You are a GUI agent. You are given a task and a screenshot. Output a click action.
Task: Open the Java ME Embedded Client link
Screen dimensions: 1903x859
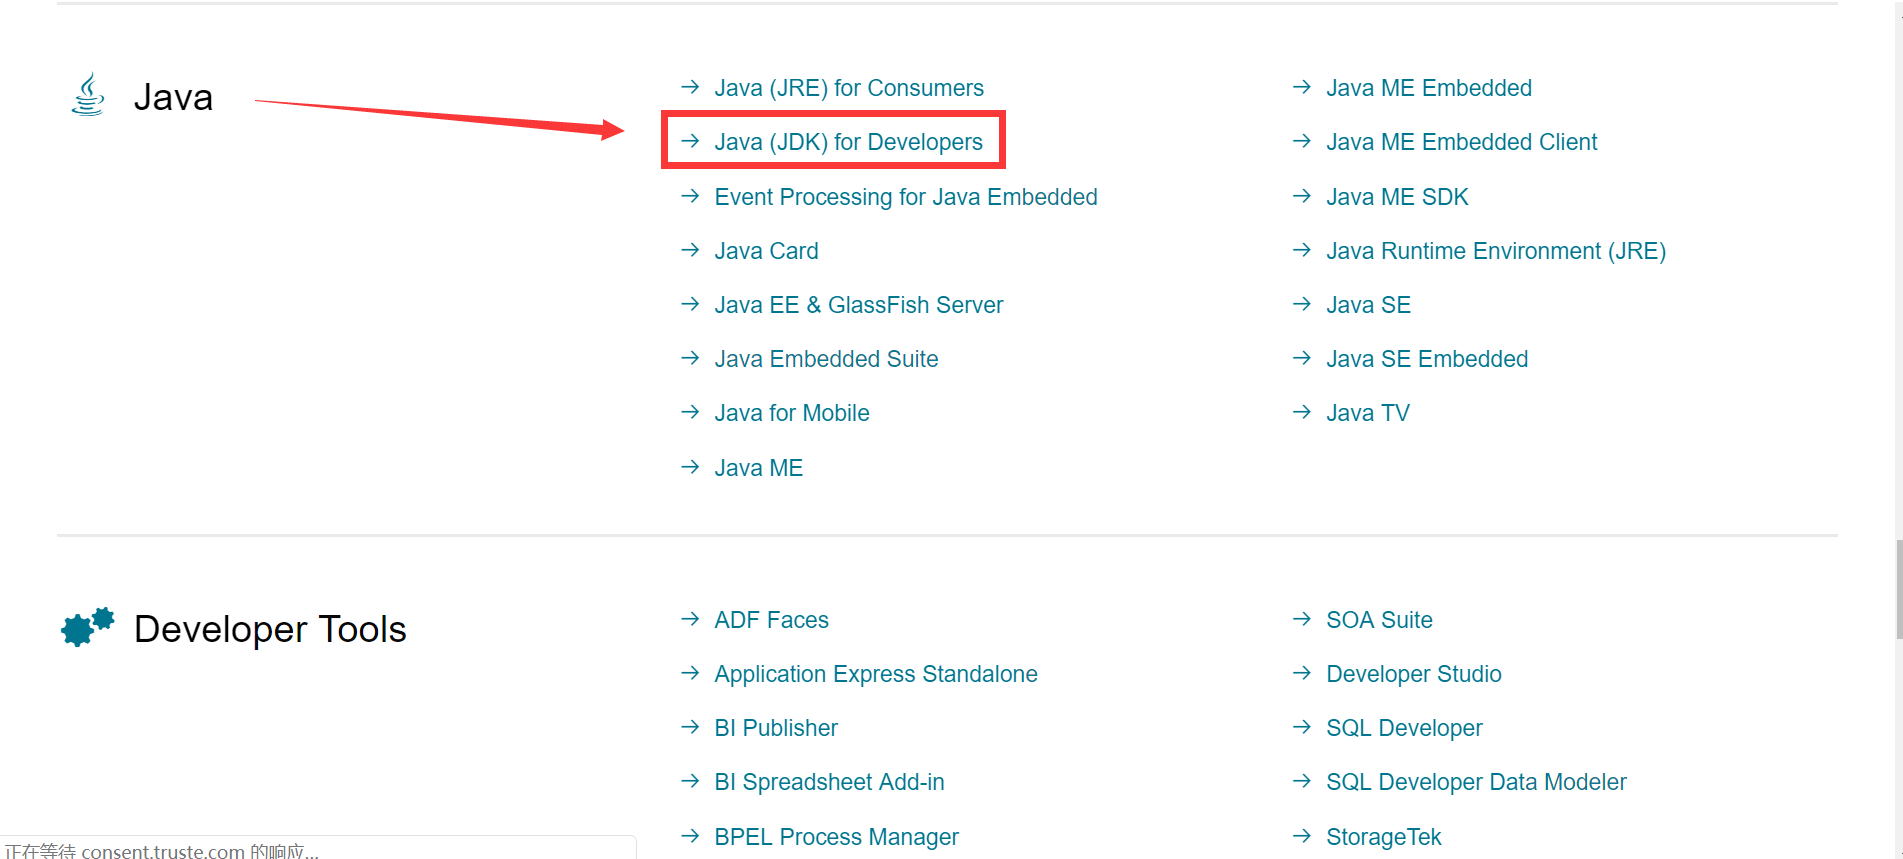[x=1462, y=142]
